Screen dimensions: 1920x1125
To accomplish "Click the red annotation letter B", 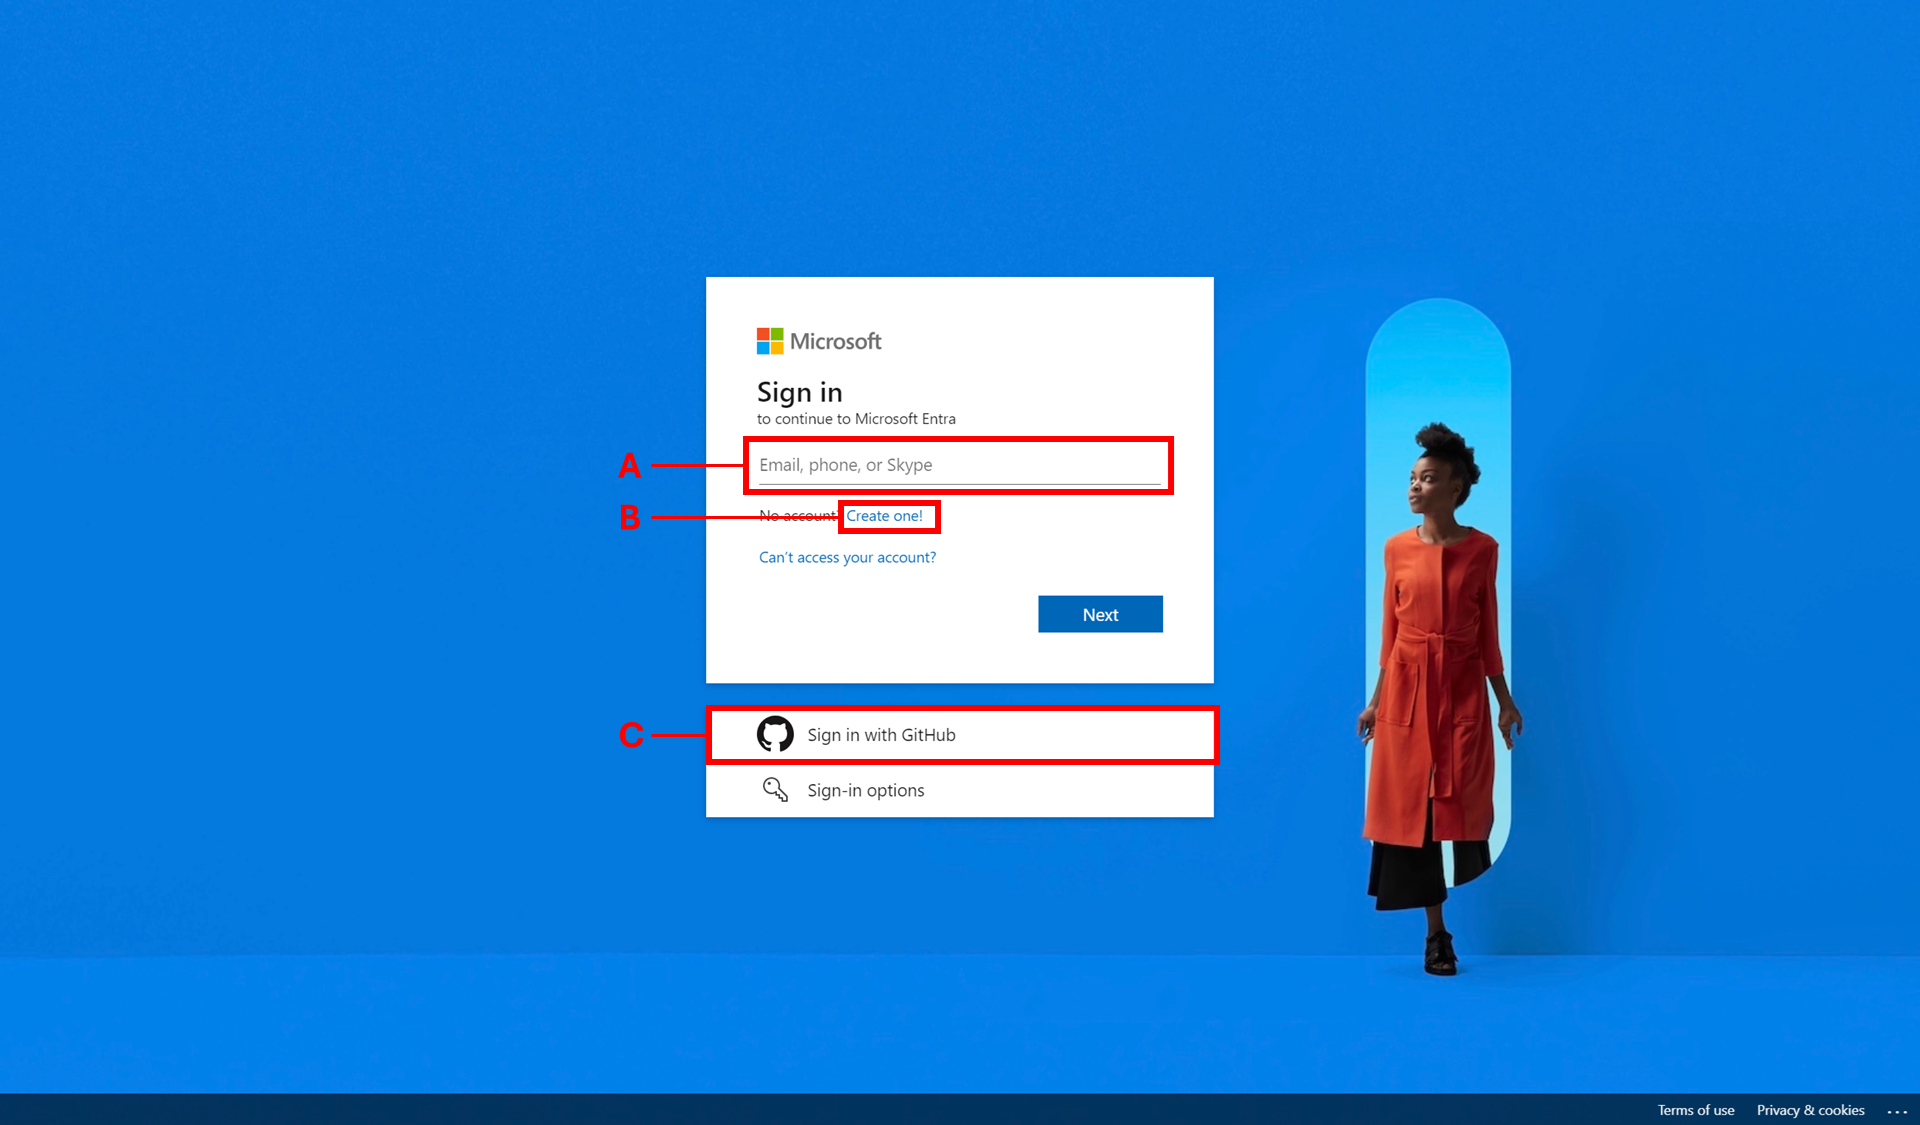I will 629,517.
